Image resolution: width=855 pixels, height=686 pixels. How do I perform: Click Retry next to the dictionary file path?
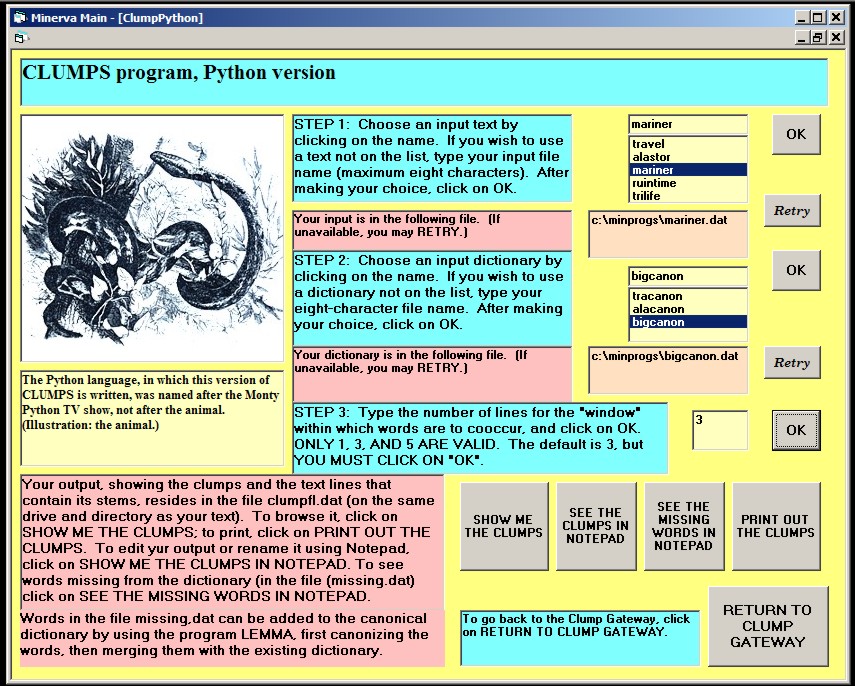click(x=792, y=363)
